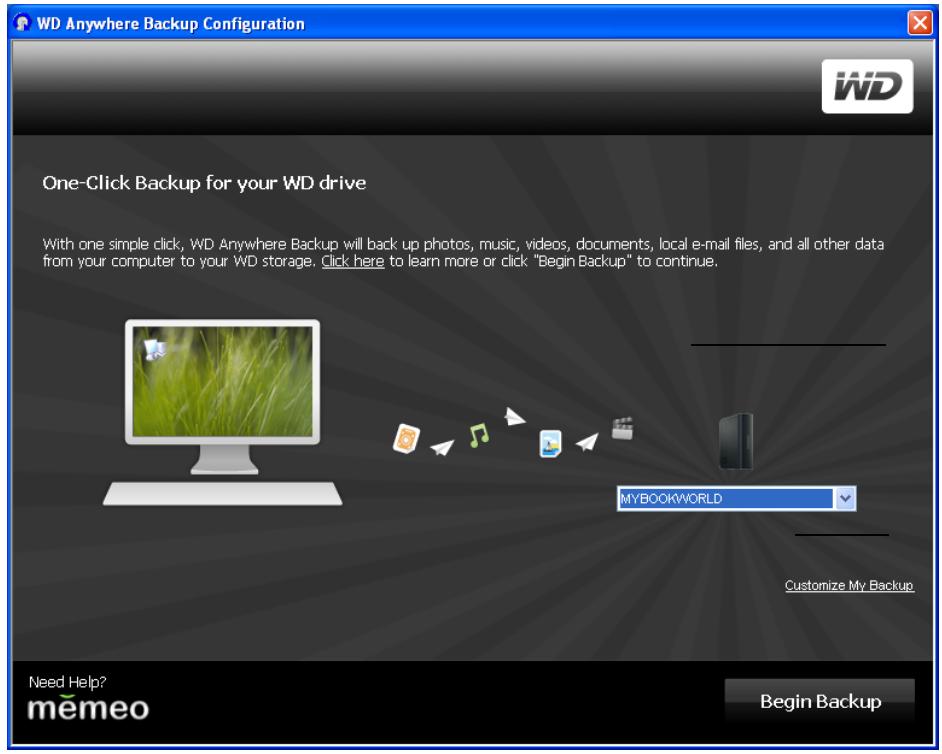Image resolution: width=942 pixels, height=754 pixels.
Task: Click the title bar application icon
Action: click(x=22, y=23)
